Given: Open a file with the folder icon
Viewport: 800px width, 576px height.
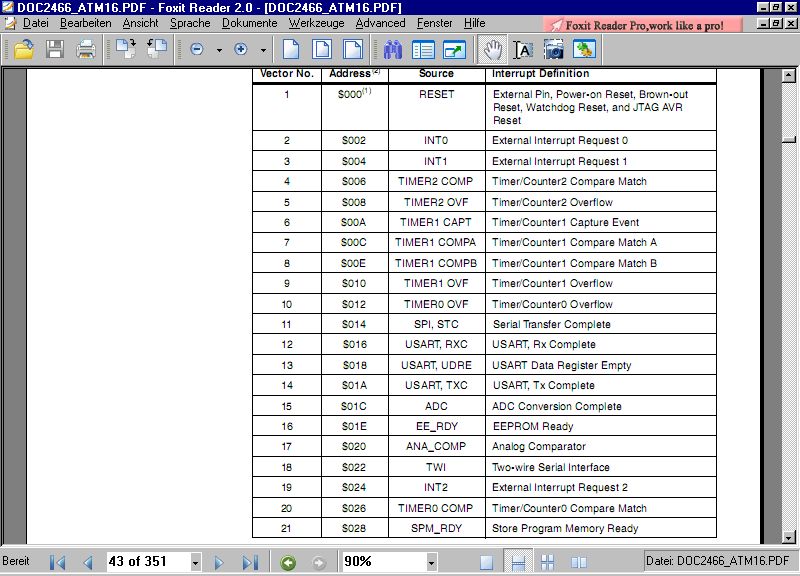Looking at the screenshot, I should (x=23, y=49).
